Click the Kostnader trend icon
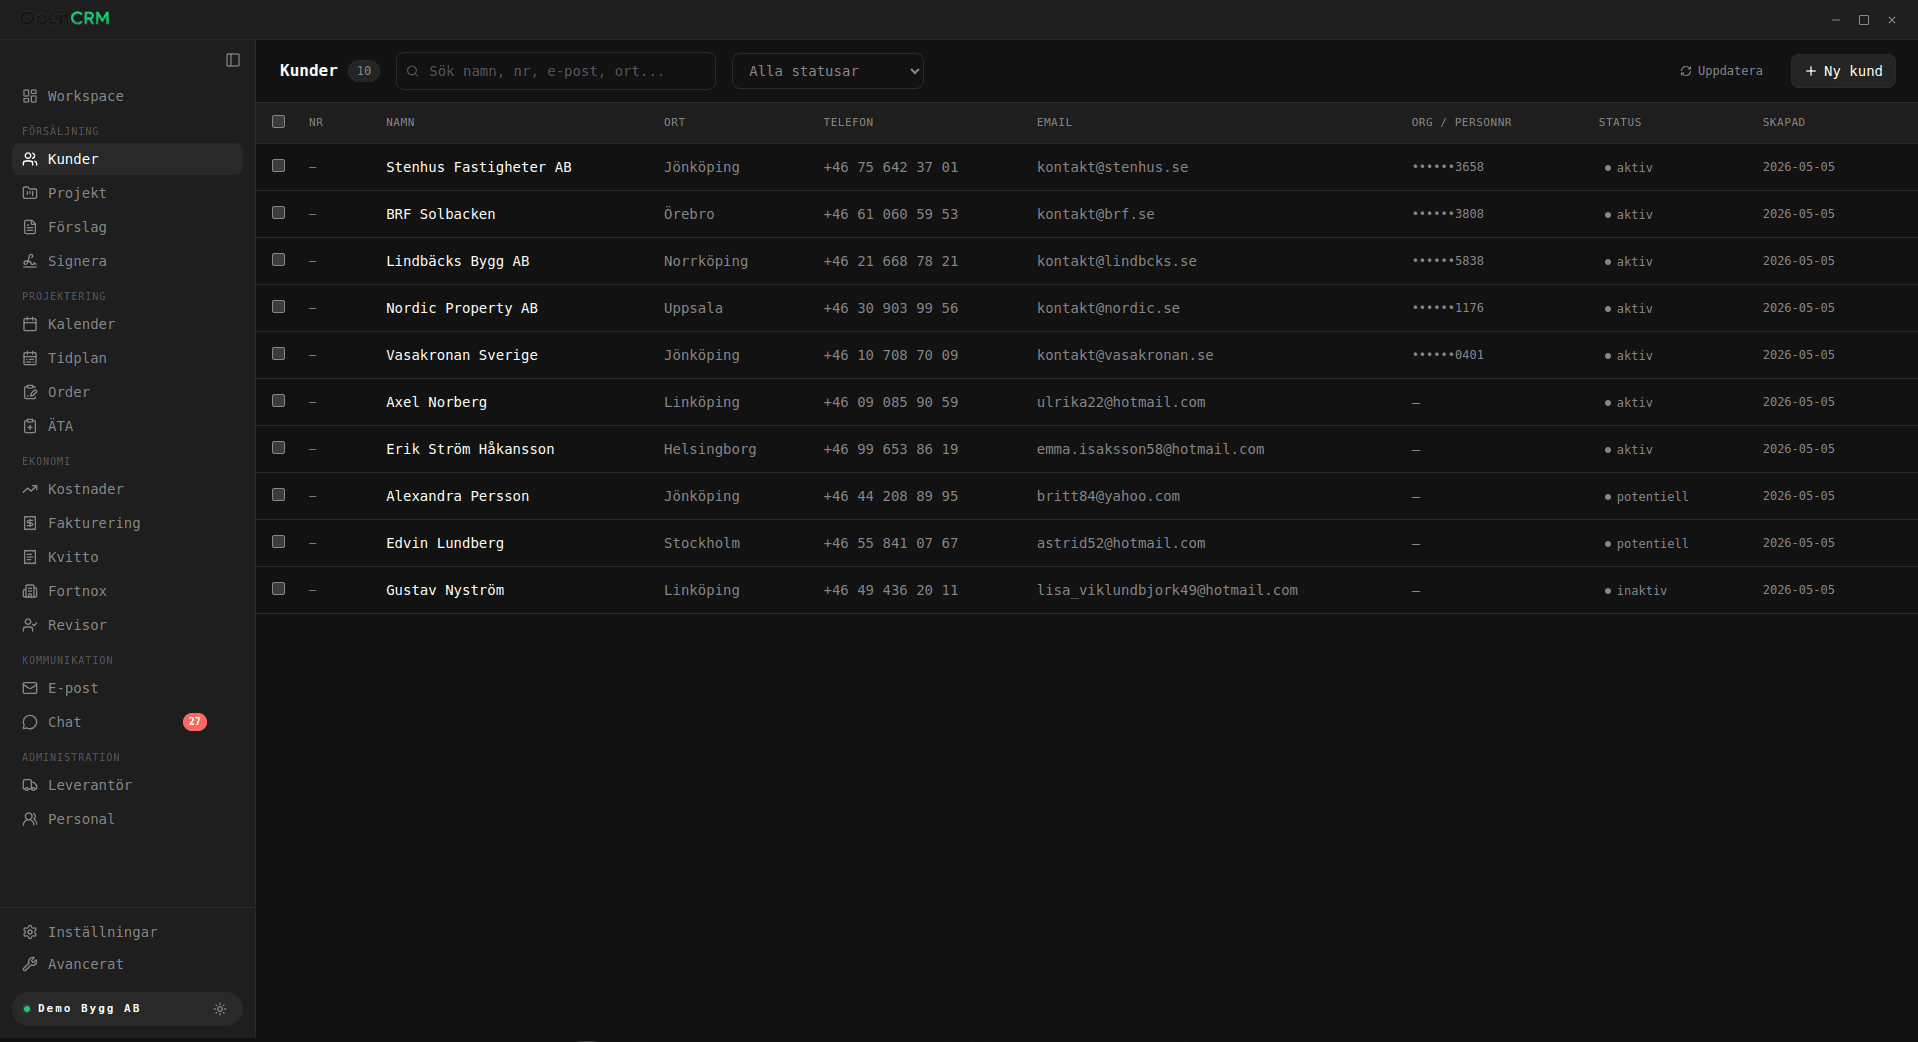The height and width of the screenshot is (1042, 1918). point(30,489)
